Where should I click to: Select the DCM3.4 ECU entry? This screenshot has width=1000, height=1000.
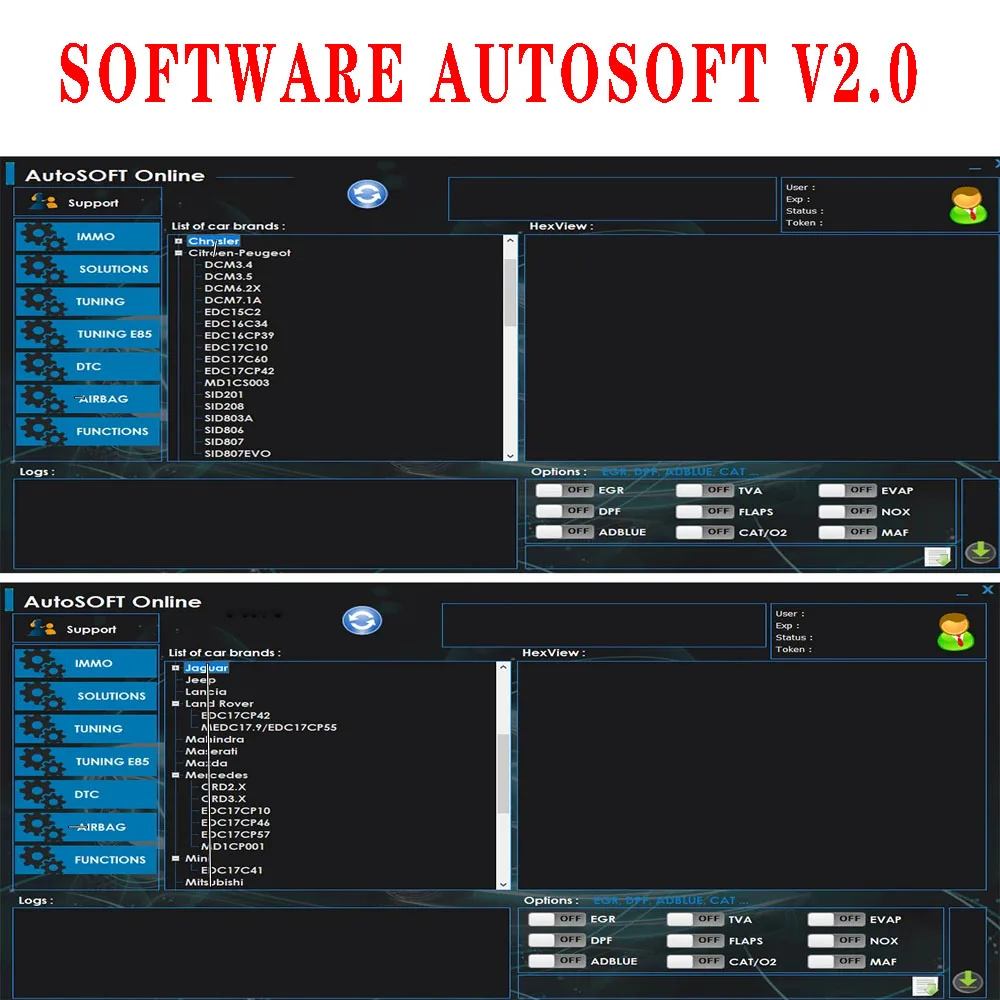(228, 265)
